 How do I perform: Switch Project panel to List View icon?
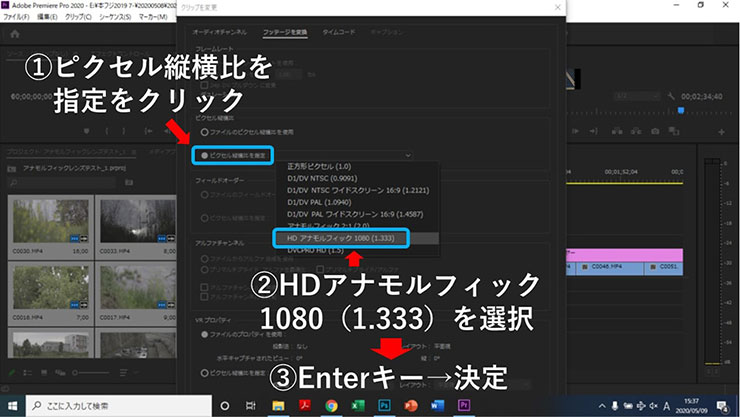[28, 373]
